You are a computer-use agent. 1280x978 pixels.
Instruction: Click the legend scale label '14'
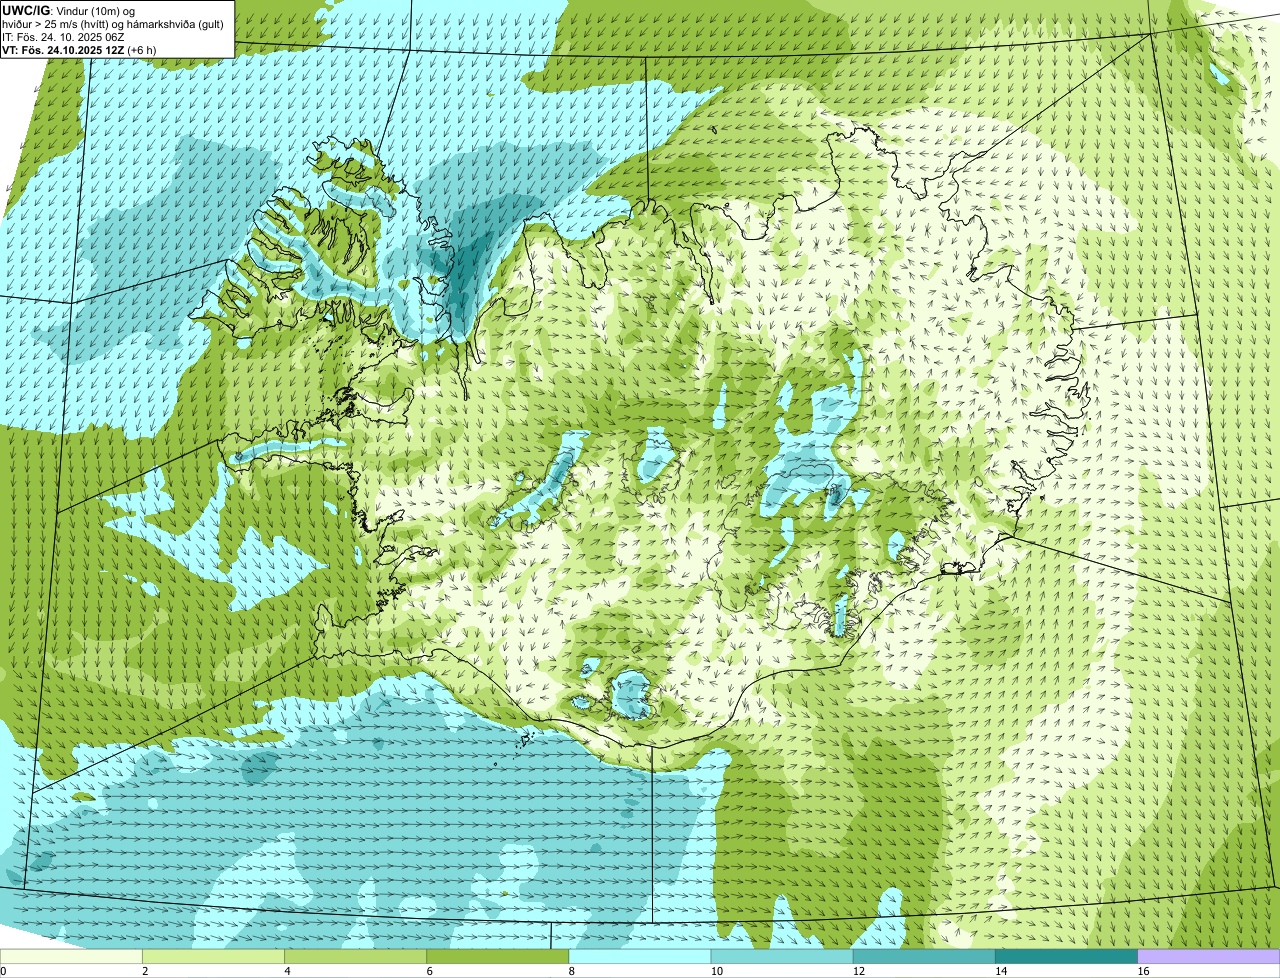coord(1001,971)
